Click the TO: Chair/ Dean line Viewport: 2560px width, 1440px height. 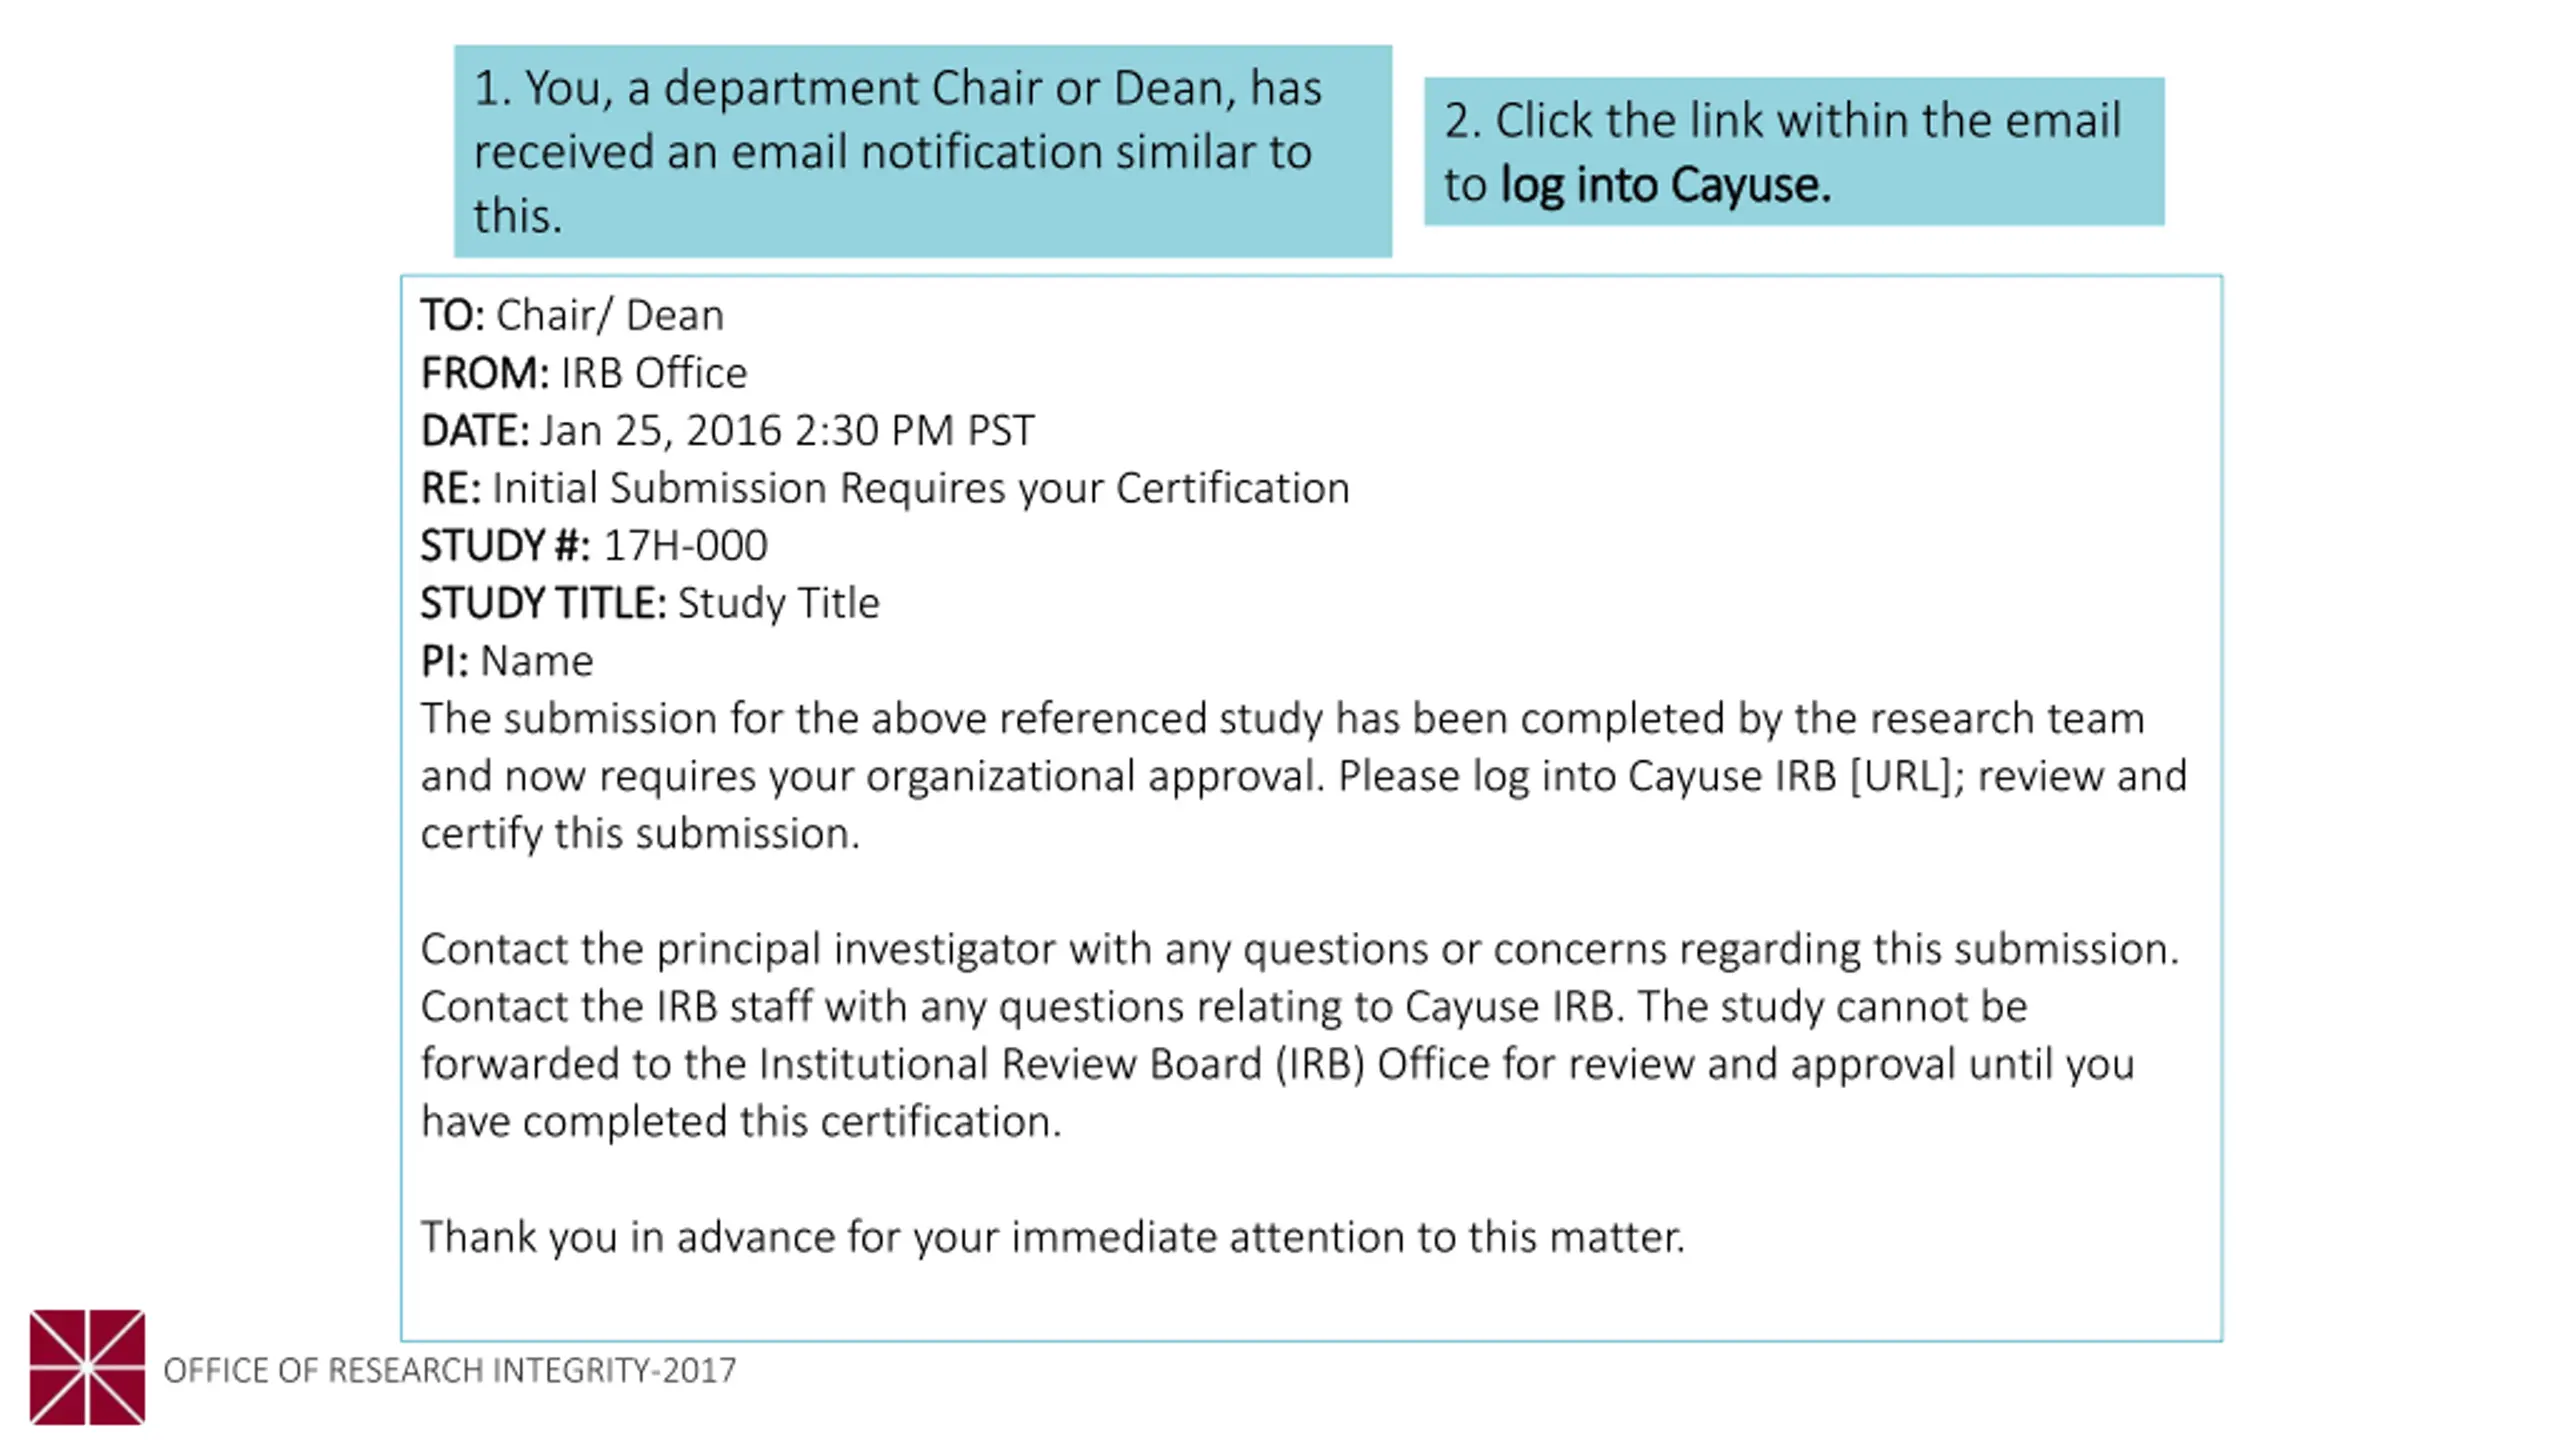572,315
